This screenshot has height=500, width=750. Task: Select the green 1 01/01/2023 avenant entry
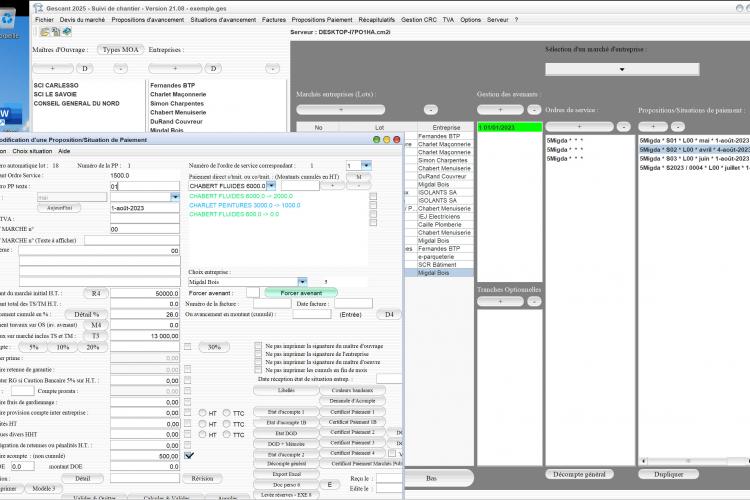point(510,128)
